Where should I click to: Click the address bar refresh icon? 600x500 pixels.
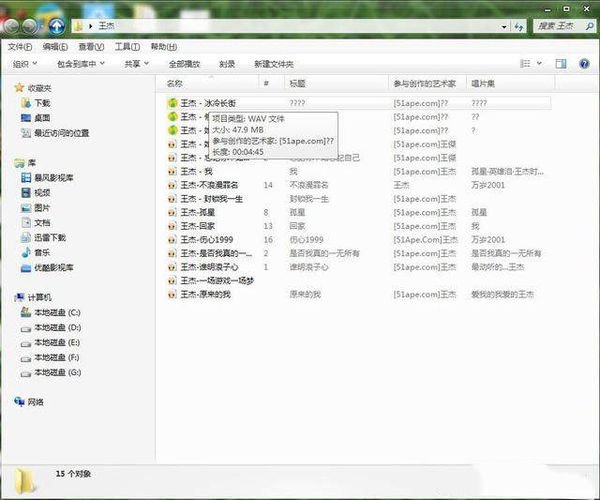point(519,26)
